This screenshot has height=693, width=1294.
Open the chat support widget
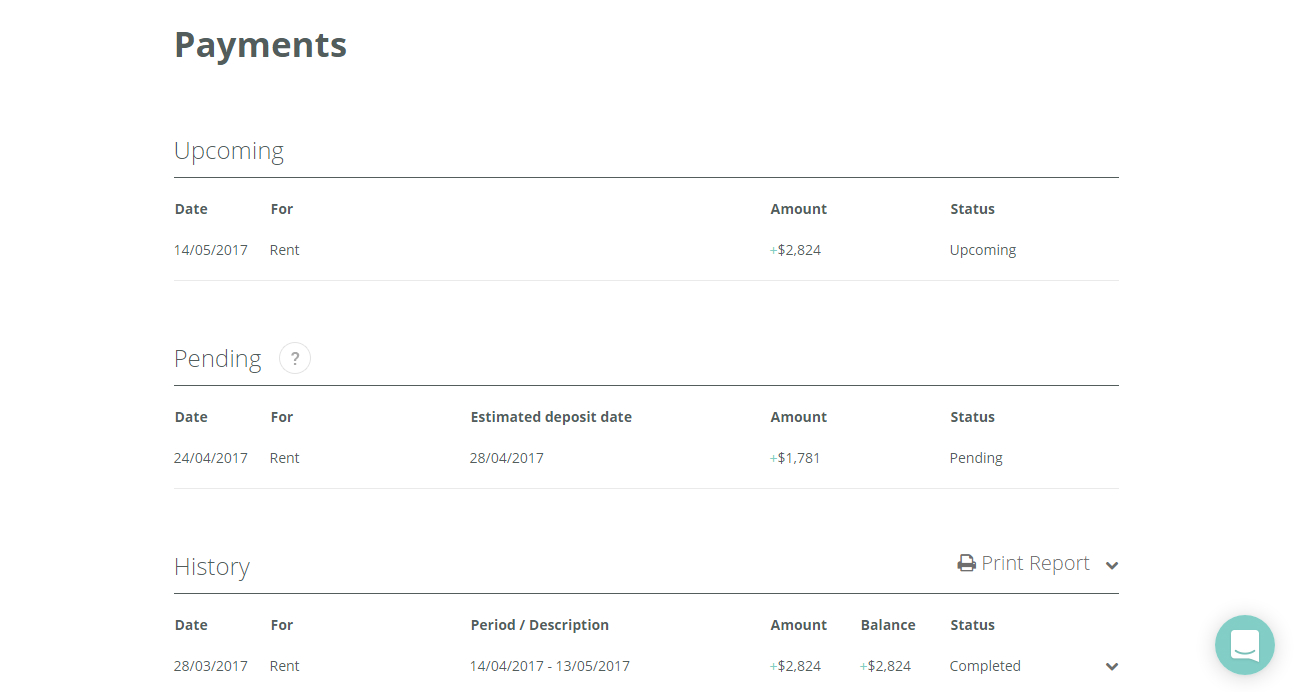click(x=1244, y=645)
